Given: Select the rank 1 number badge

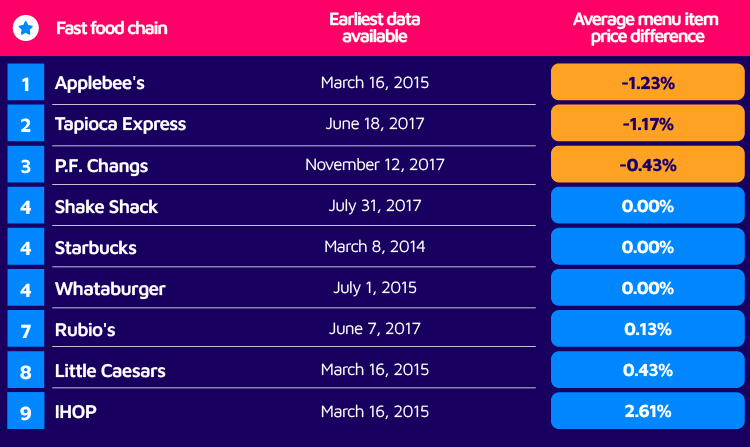Looking at the screenshot, I should click(x=26, y=82).
